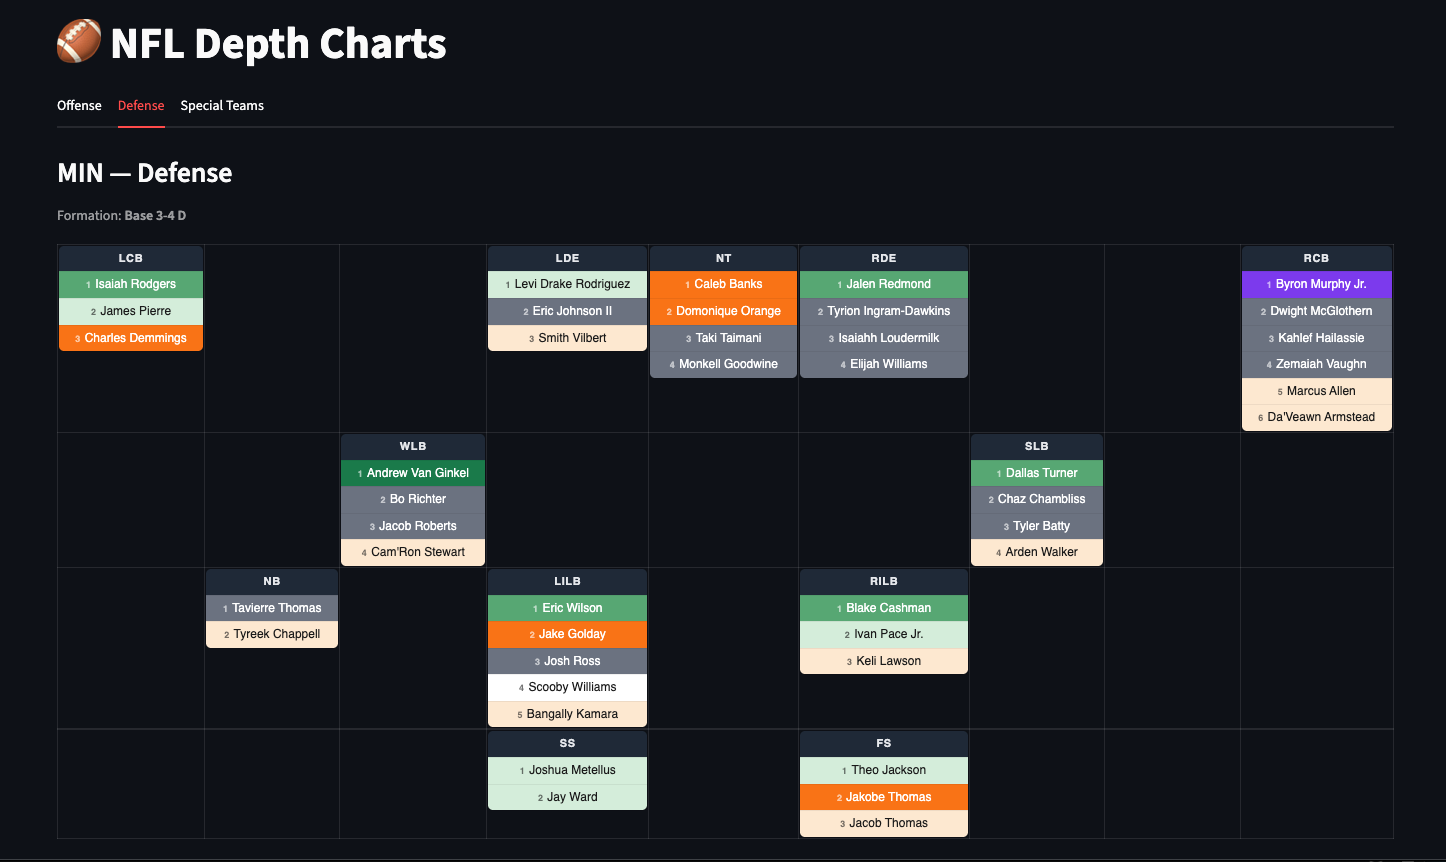Select Jake Golday's row
Image resolution: width=1446 pixels, height=862 pixels.
point(567,634)
